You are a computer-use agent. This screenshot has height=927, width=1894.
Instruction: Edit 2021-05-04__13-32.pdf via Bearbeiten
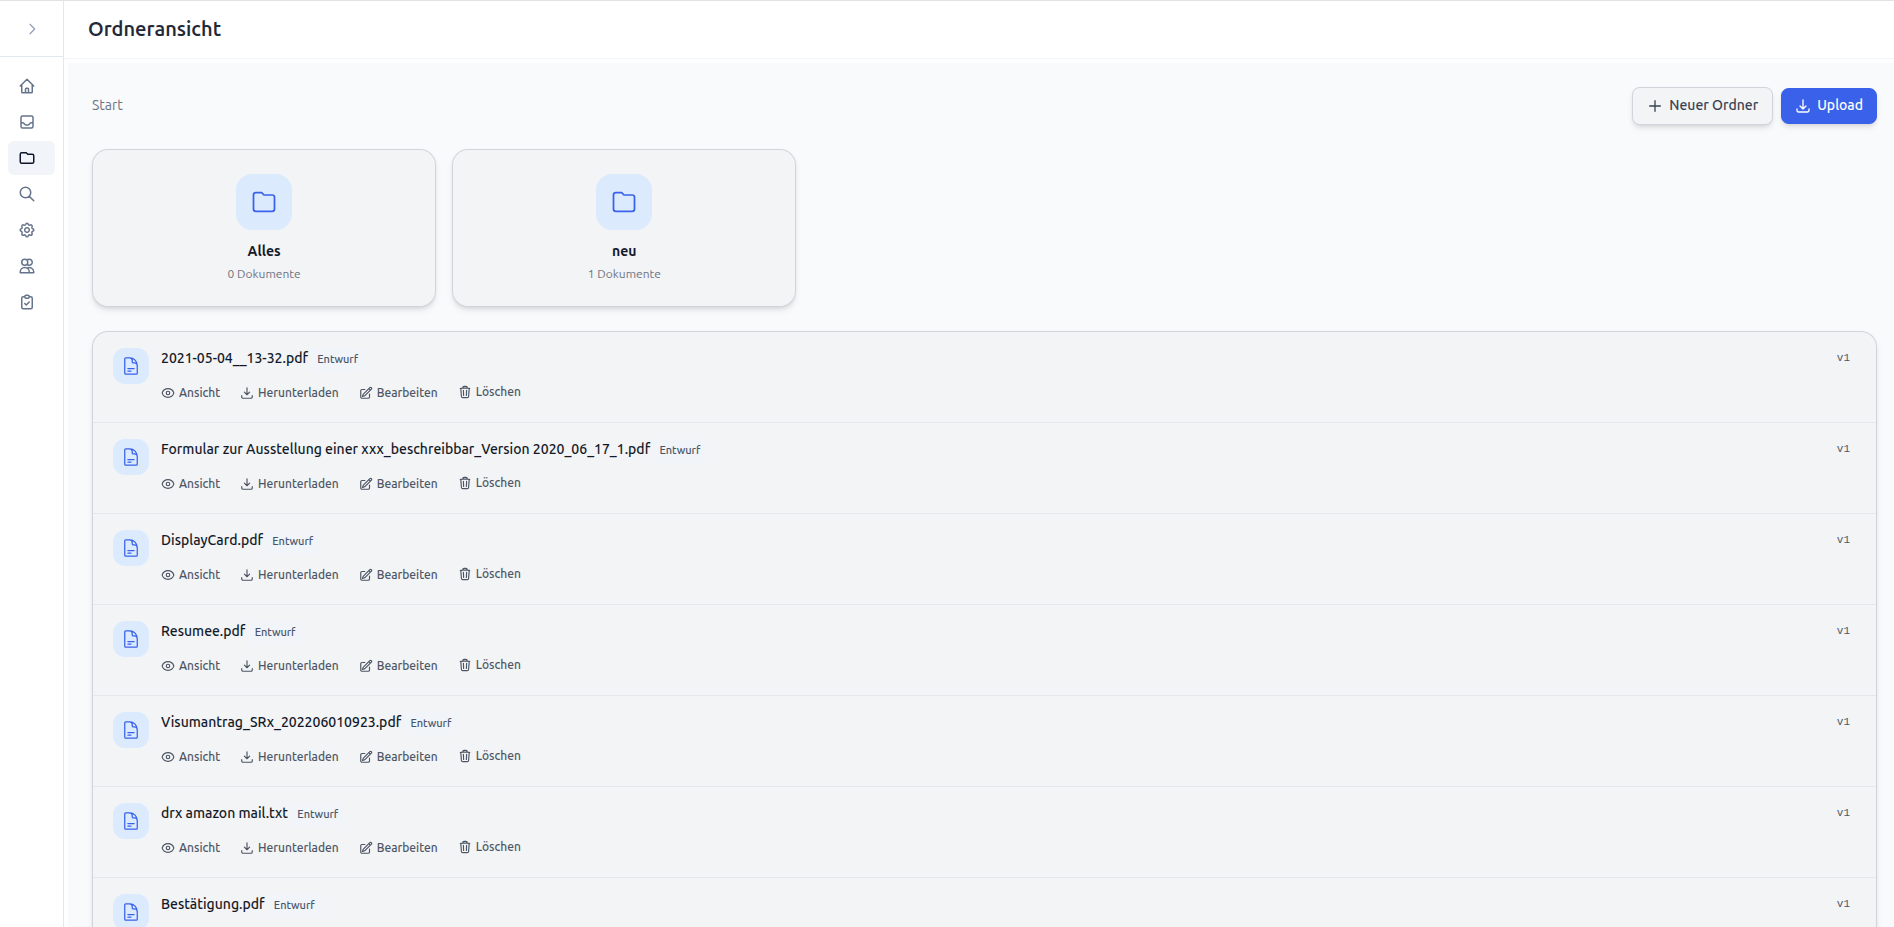[399, 393]
